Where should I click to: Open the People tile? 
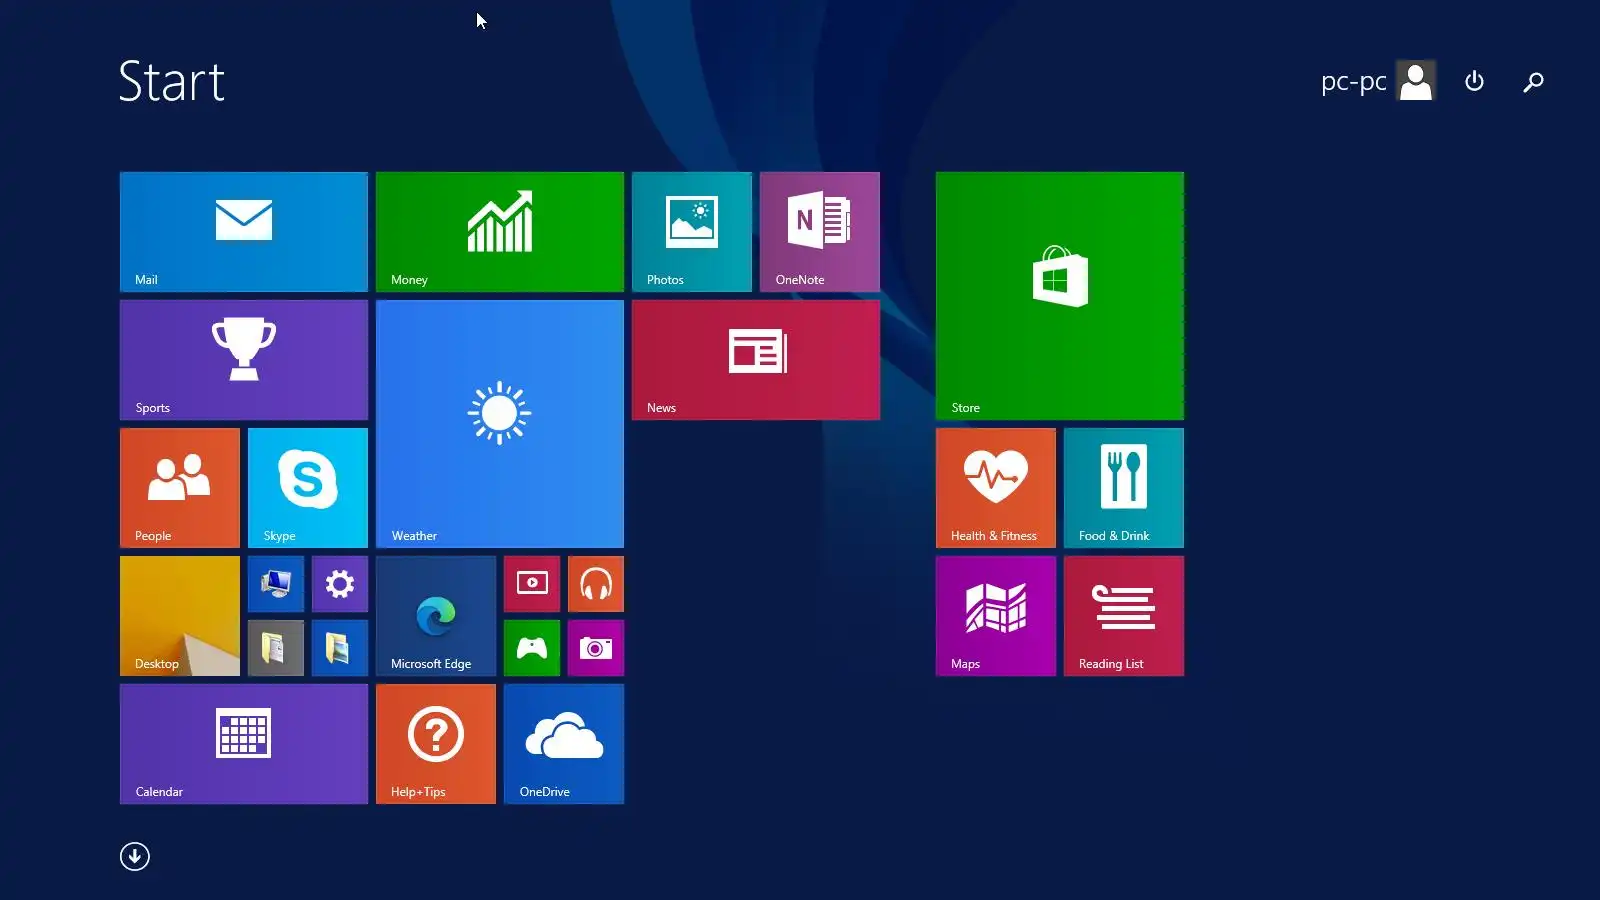[180, 488]
